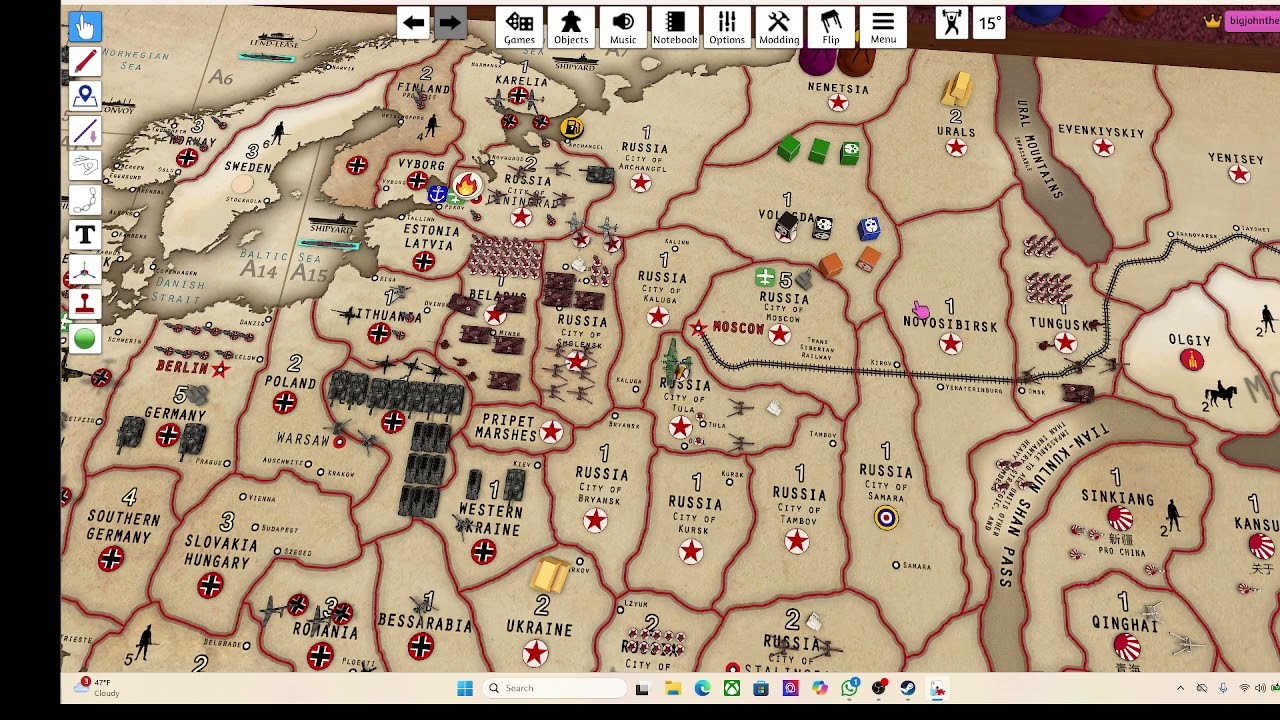Click the green die left of the others

(789, 149)
